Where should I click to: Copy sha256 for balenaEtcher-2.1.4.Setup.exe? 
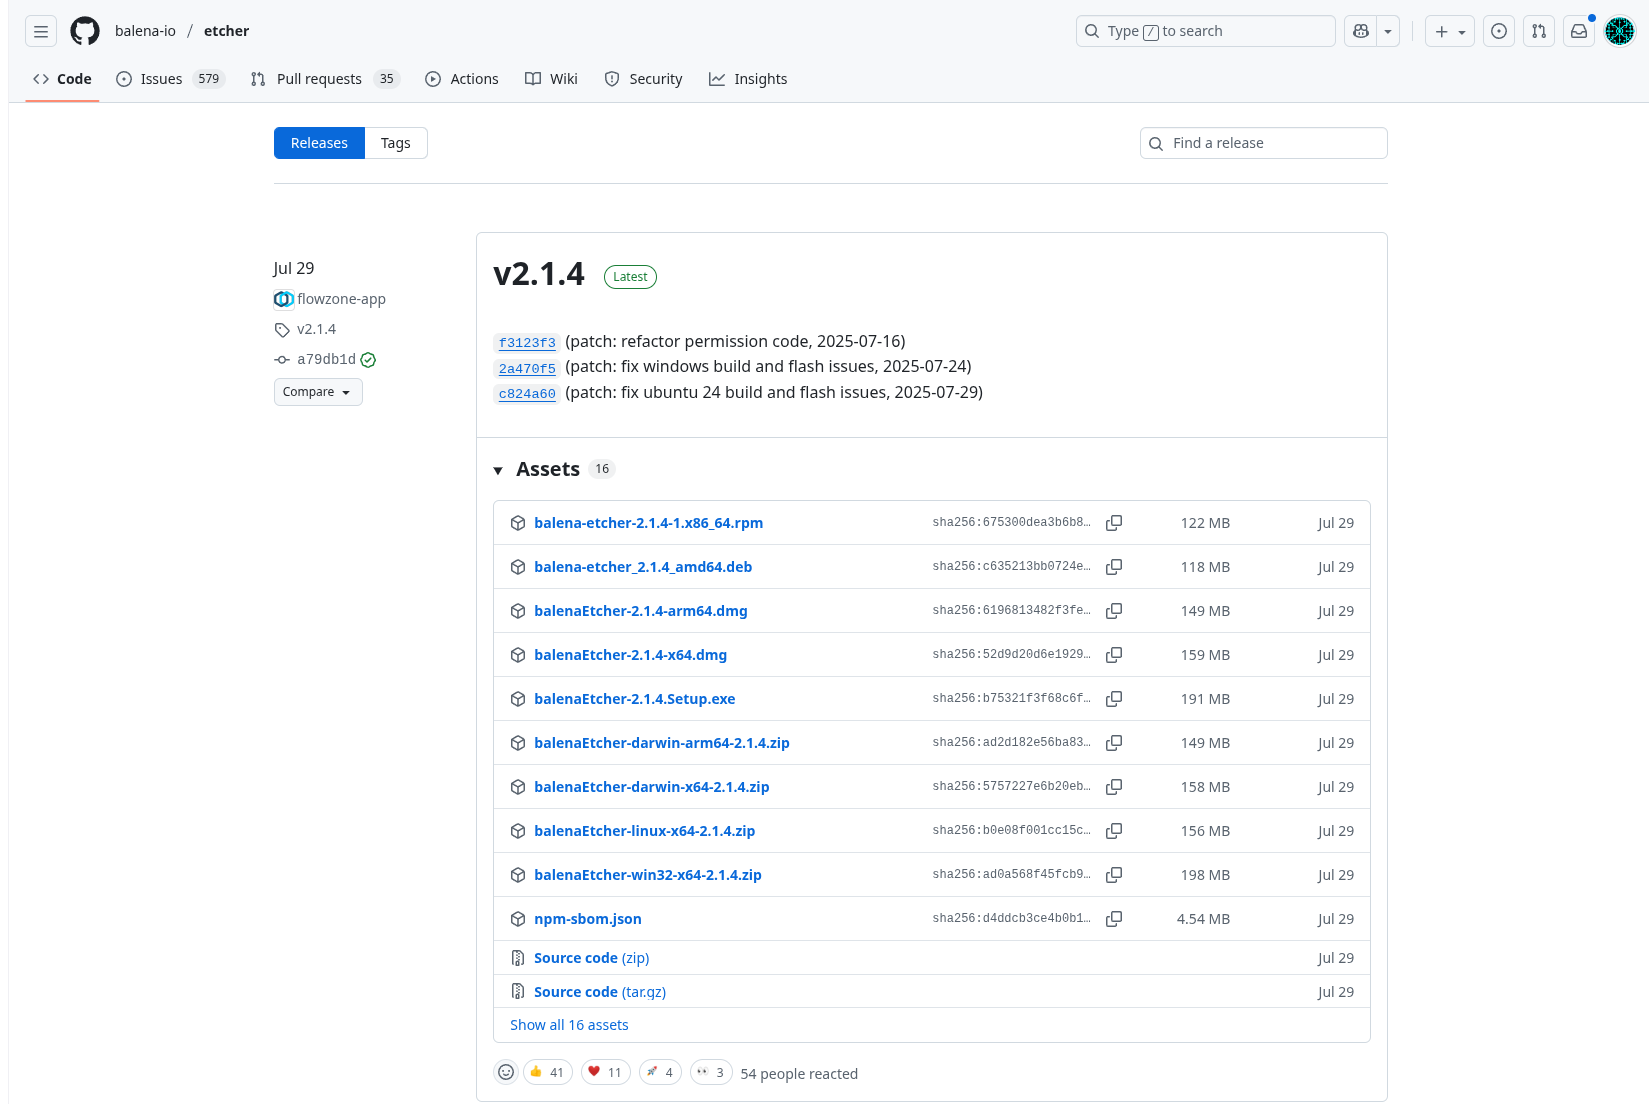pos(1114,699)
